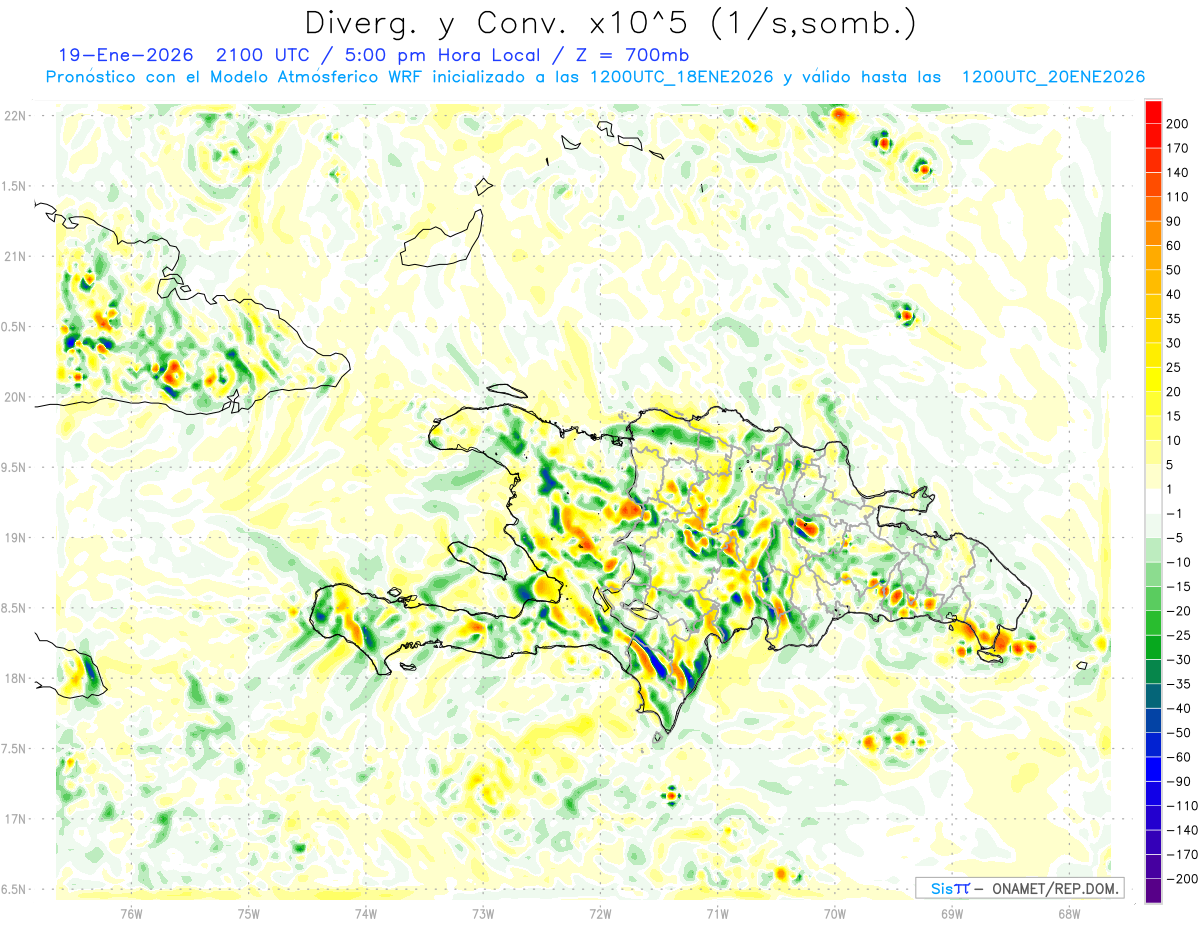Click the '76W' longitude label
Image resolution: width=1200 pixels, height=927 pixels.
tap(131, 912)
